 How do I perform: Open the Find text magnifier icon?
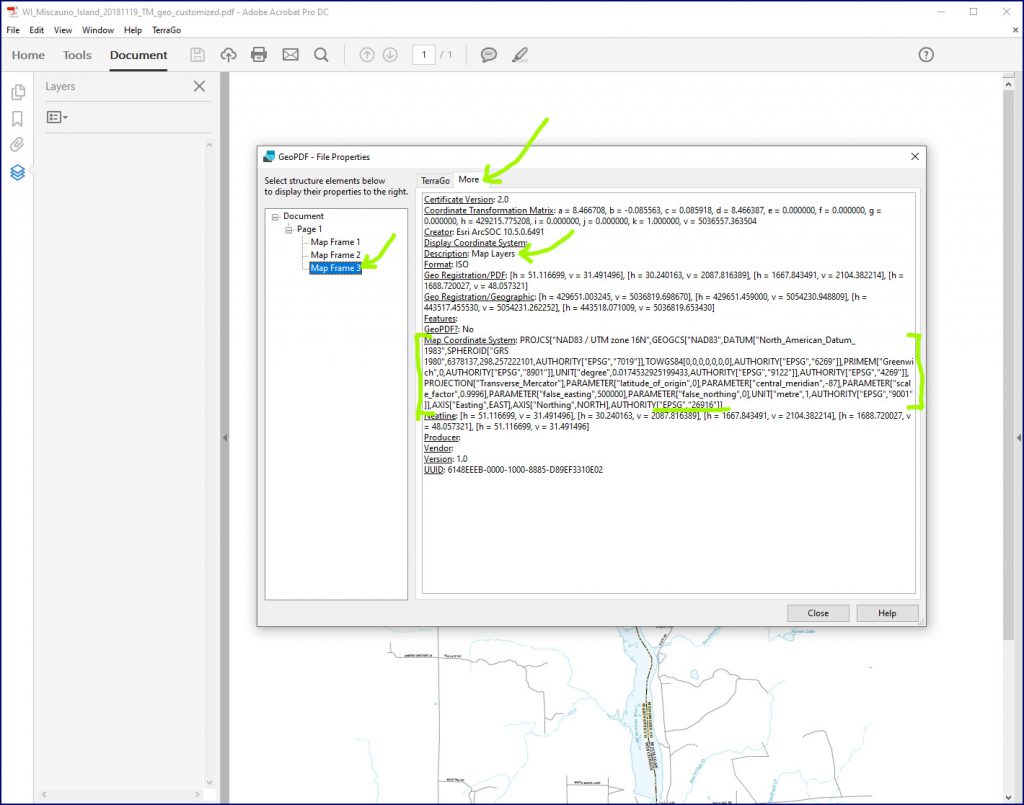click(x=321, y=55)
